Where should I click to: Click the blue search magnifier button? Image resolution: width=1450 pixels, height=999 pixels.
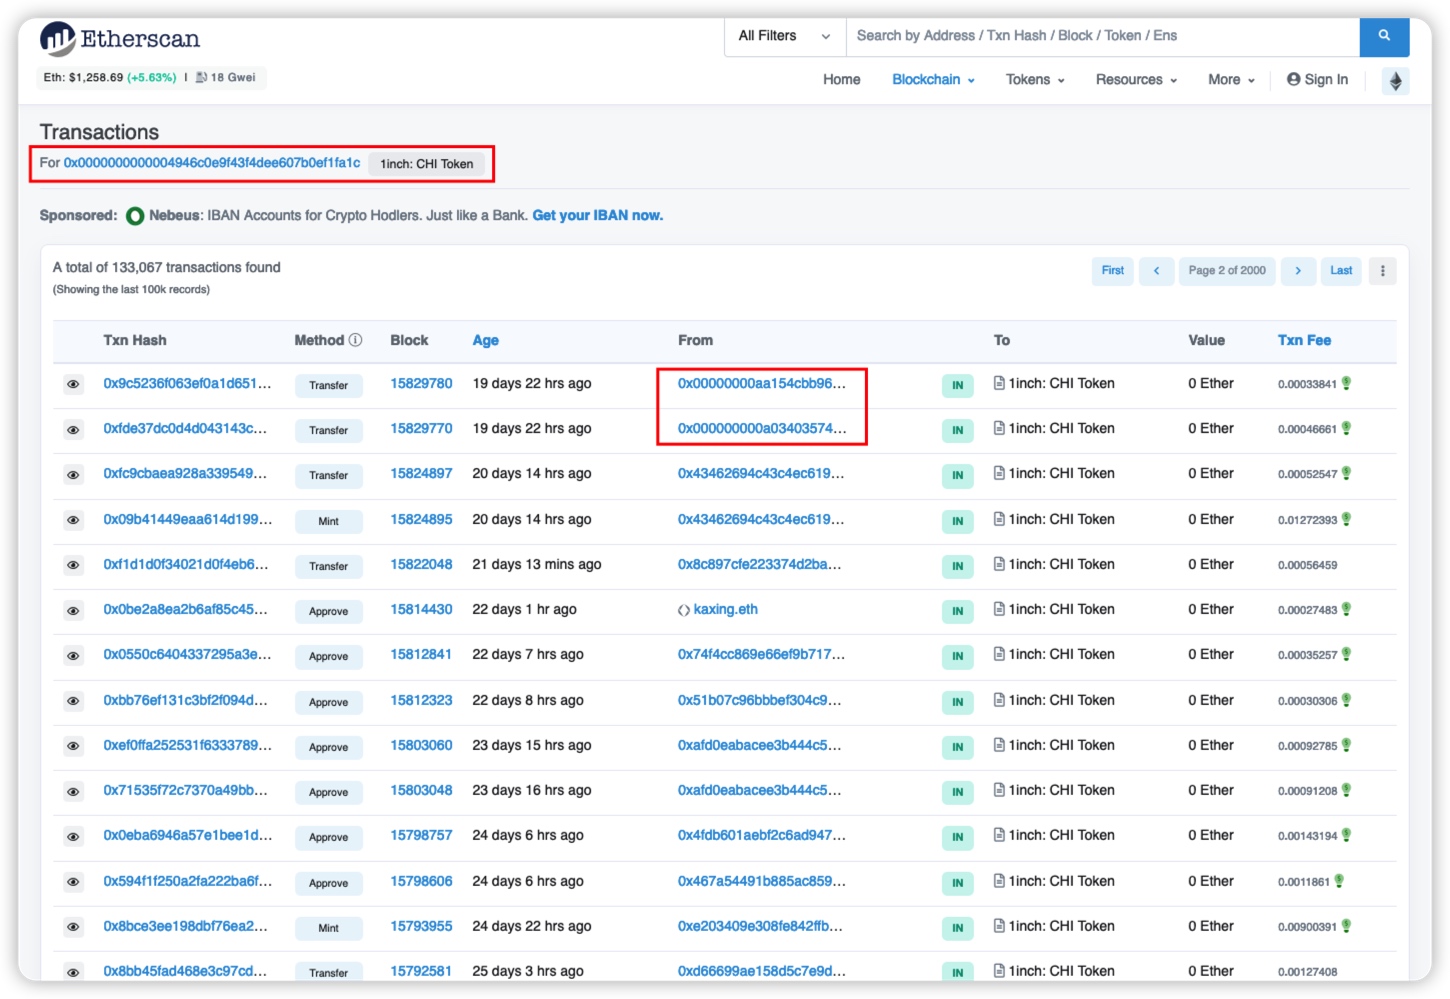point(1384,36)
